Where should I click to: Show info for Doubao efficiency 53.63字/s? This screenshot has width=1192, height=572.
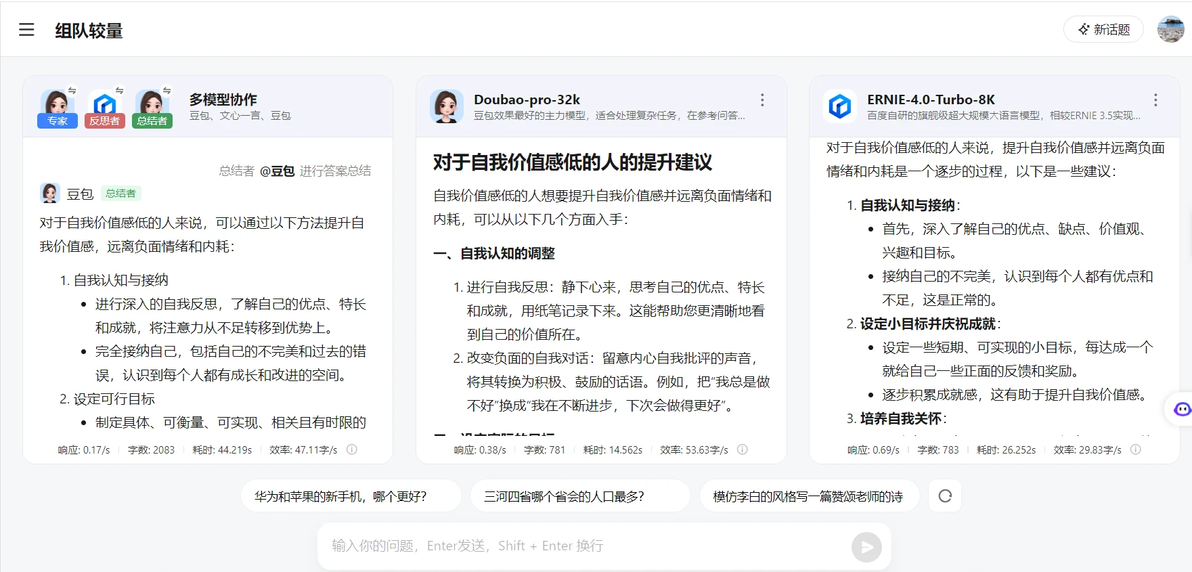click(x=742, y=450)
